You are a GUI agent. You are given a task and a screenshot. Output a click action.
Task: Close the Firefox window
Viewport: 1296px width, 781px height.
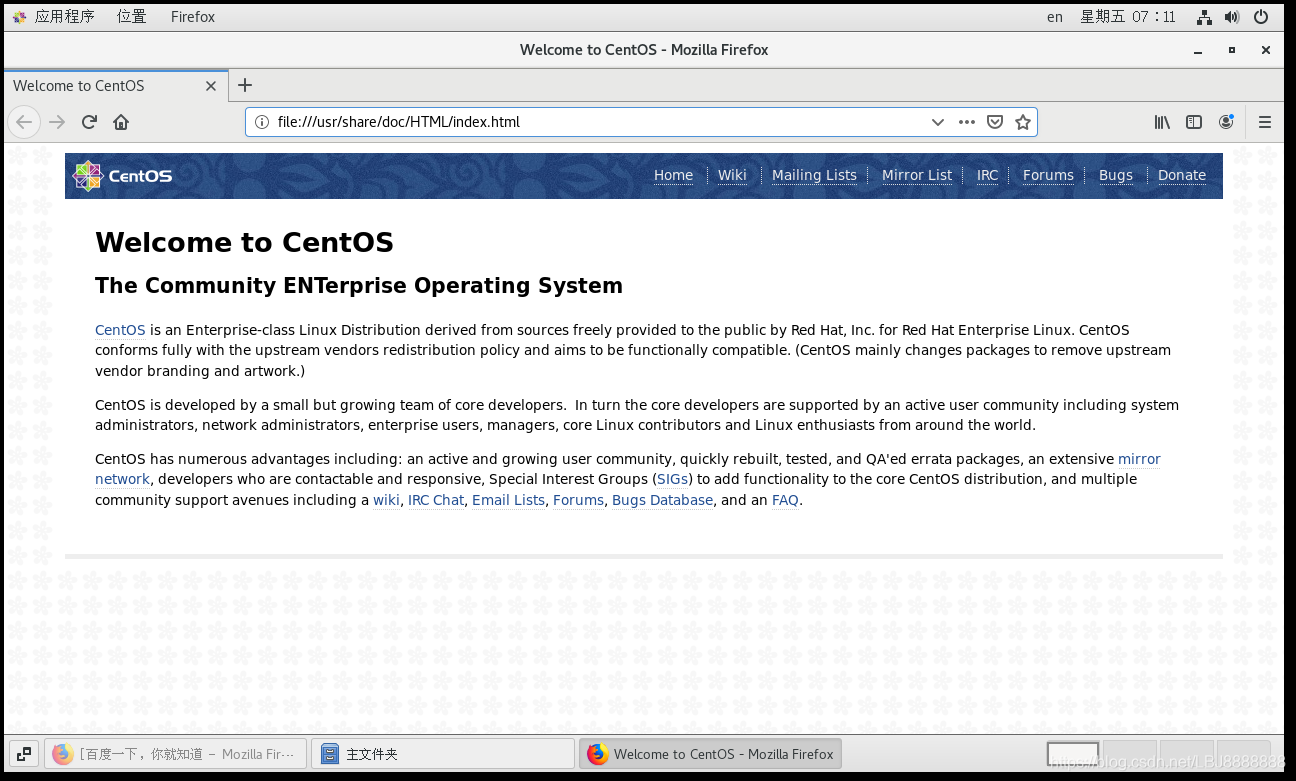click(1266, 50)
